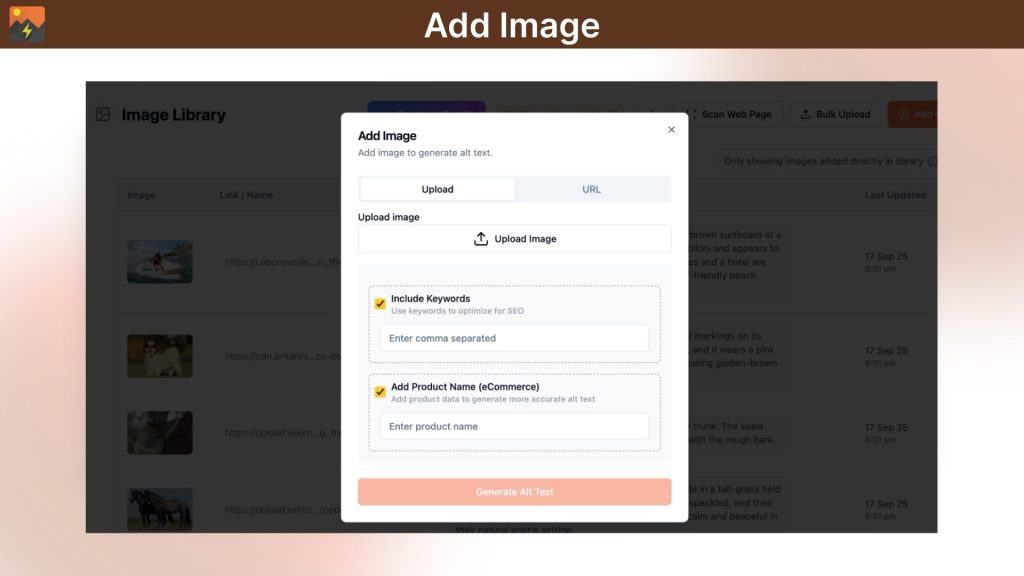This screenshot has width=1024, height=576.
Task: Click the Upload Image button
Action: tap(514, 238)
